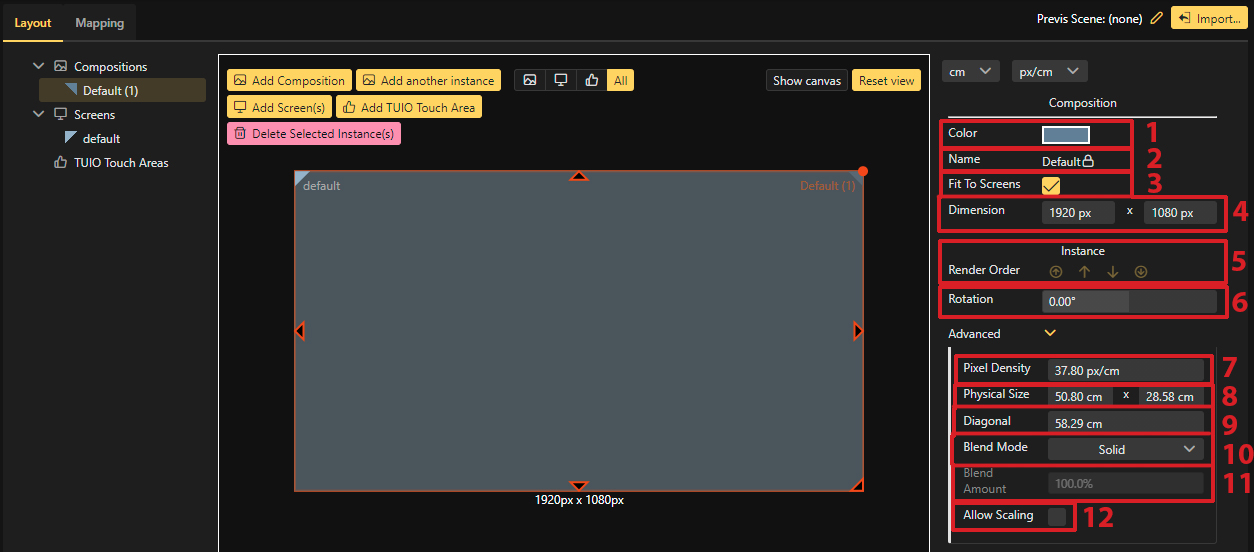The width and height of the screenshot is (1254, 552).
Task: Filter view to screens only icon
Action: [x=561, y=81]
